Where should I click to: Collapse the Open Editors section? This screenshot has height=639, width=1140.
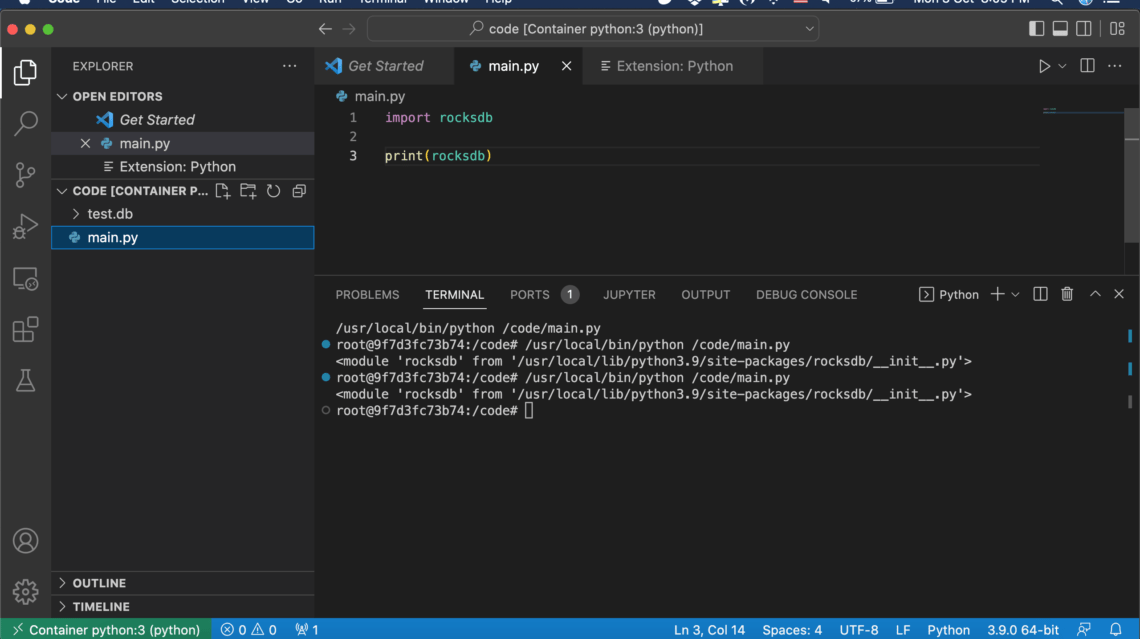point(62,96)
